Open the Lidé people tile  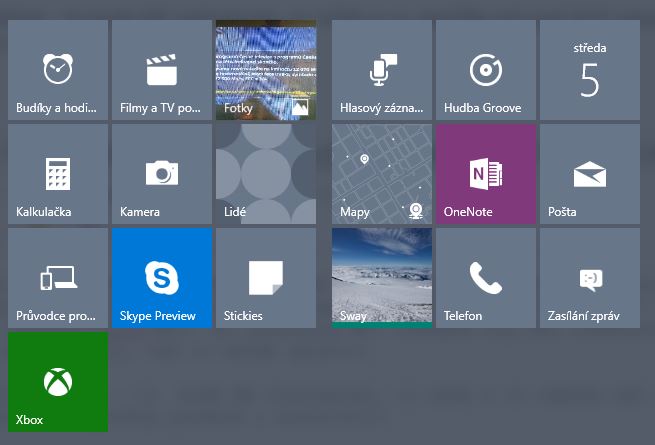click(266, 174)
